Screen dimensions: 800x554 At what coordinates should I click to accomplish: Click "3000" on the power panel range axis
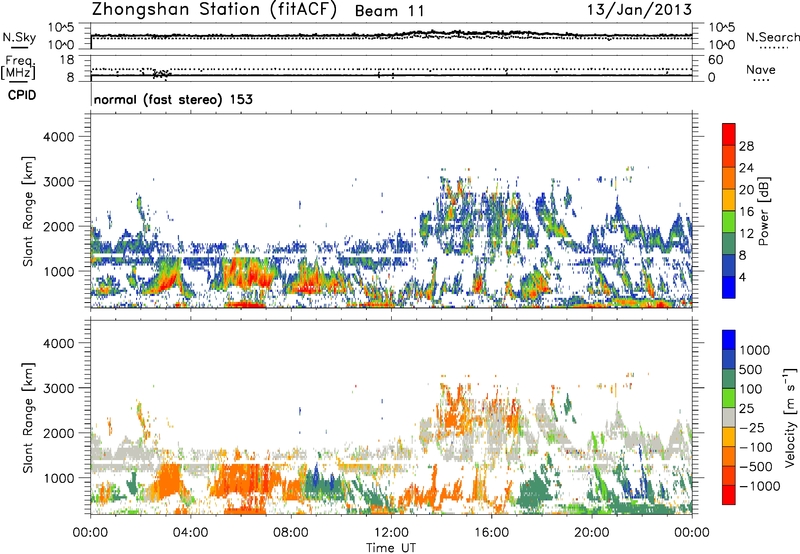[58, 182]
